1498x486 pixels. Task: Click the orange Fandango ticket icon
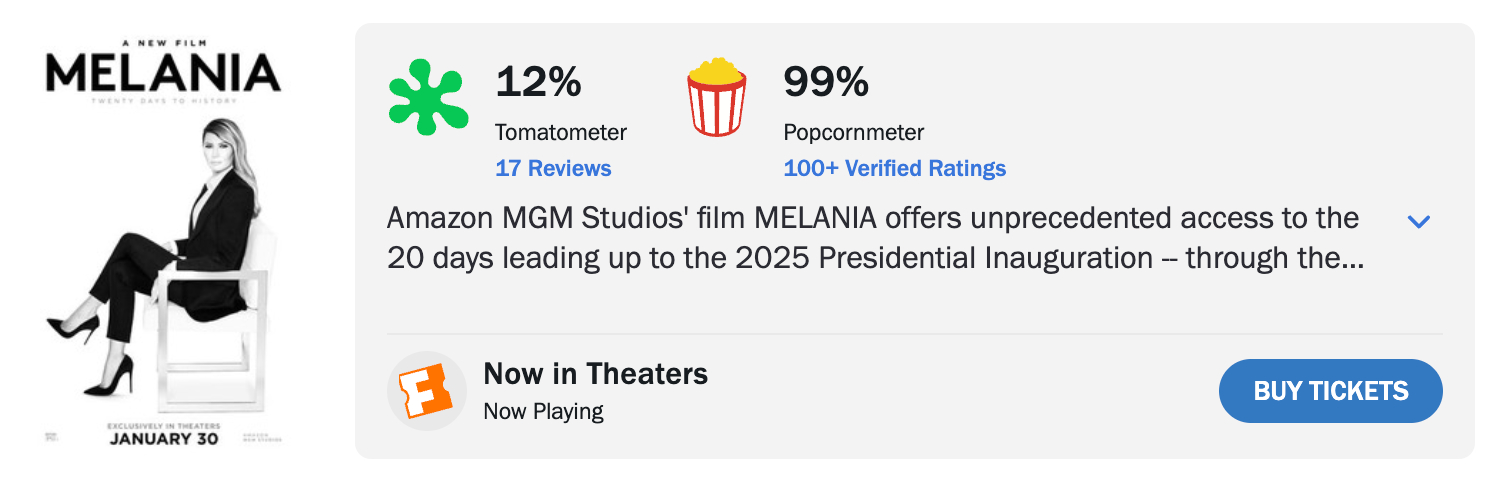pos(427,391)
